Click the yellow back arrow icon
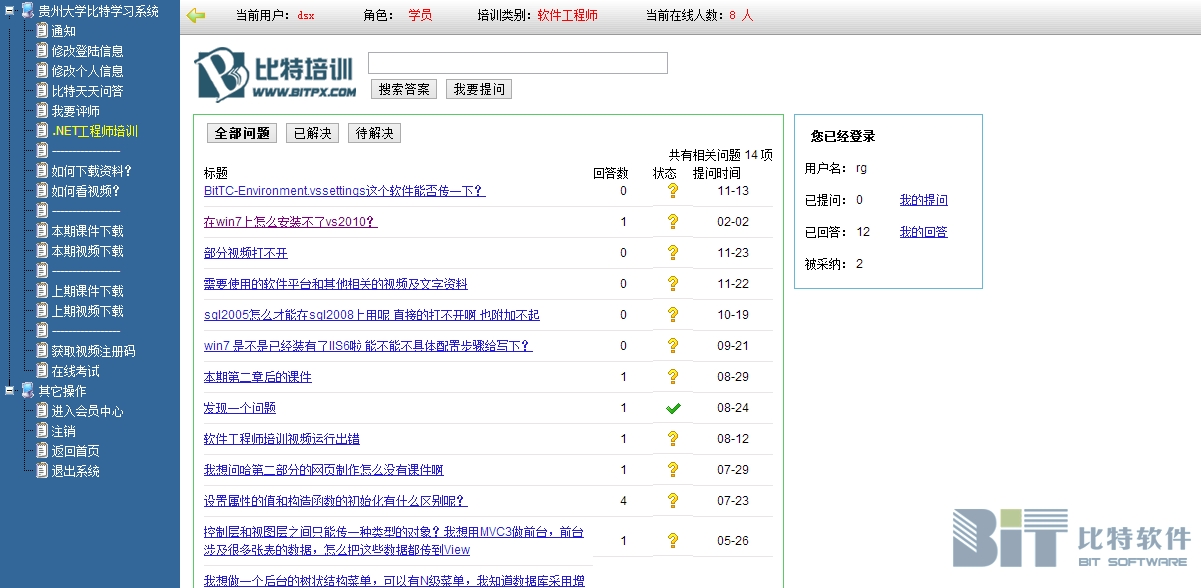The height and width of the screenshot is (588, 1201). click(196, 16)
